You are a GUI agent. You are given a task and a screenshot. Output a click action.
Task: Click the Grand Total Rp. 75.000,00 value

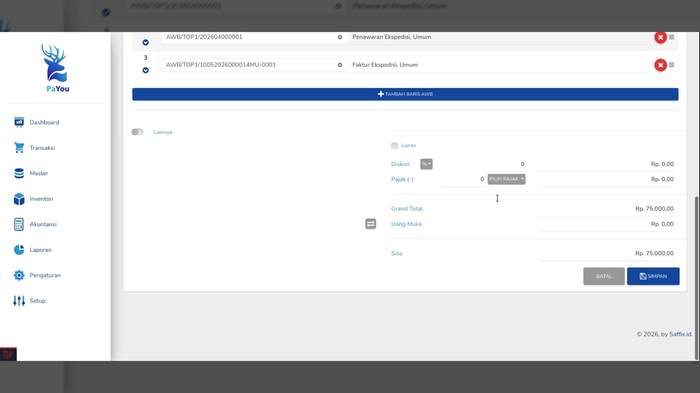654,209
